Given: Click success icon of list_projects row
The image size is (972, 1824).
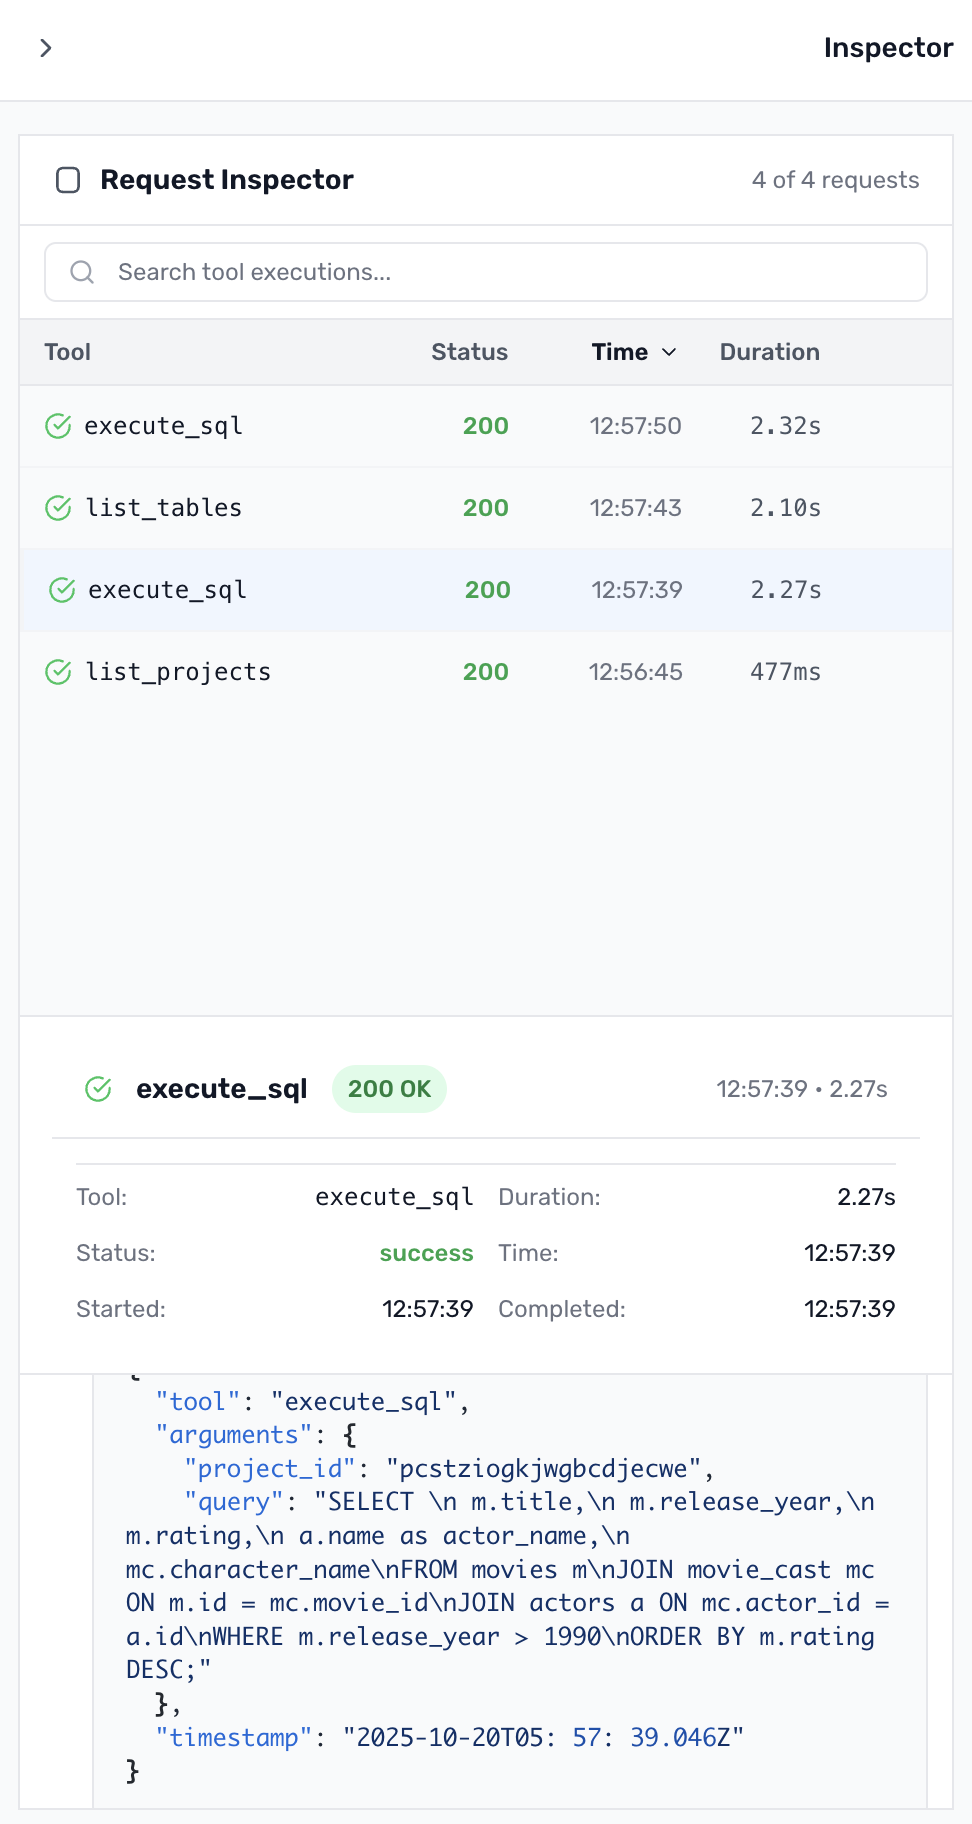Looking at the screenshot, I should [58, 672].
